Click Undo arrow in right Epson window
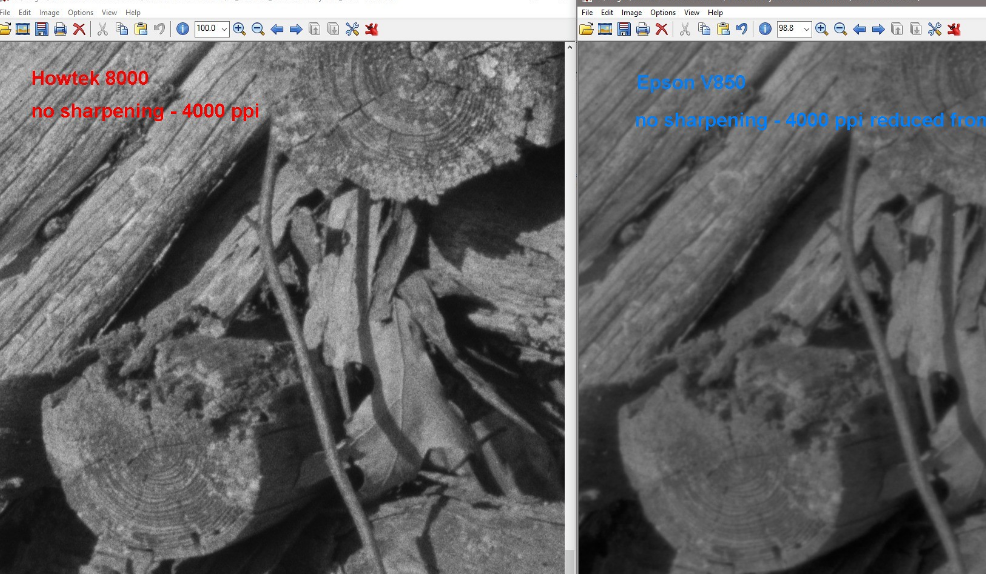Image resolution: width=986 pixels, height=574 pixels. (x=741, y=29)
